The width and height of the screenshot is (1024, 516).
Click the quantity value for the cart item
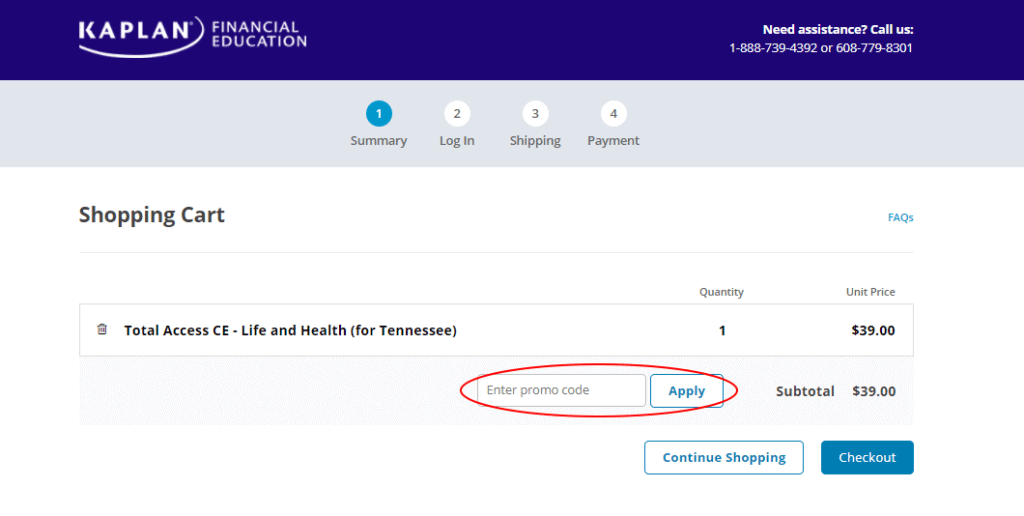coord(722,330)
